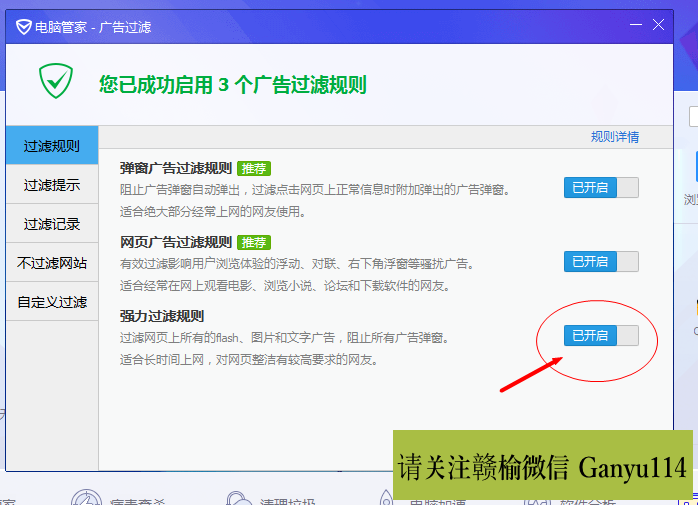Open the 过滤记录 tab
Screen dimensions: 698x505
(52, 224)
